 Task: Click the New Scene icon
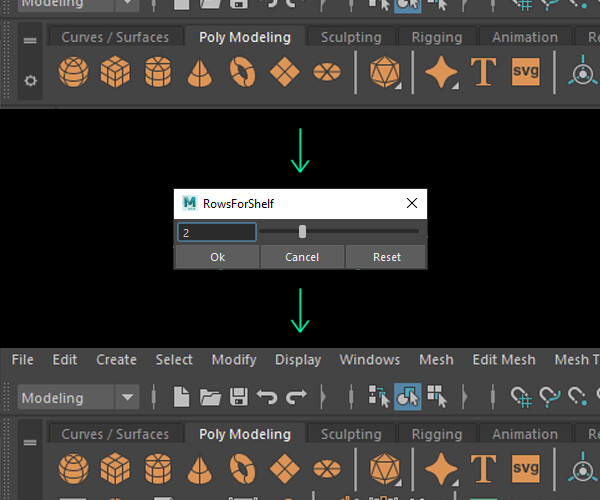click(181, 397)
